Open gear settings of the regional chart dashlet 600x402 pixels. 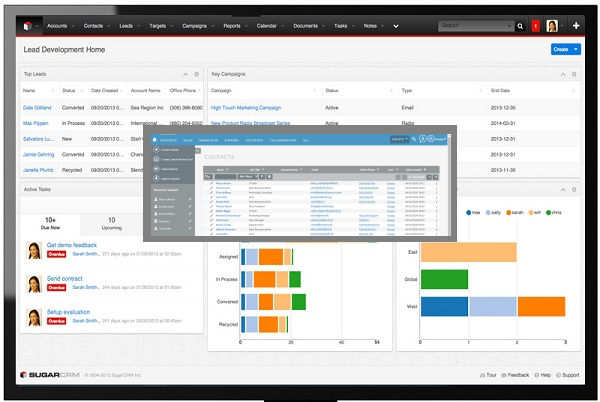pos(574,190)
